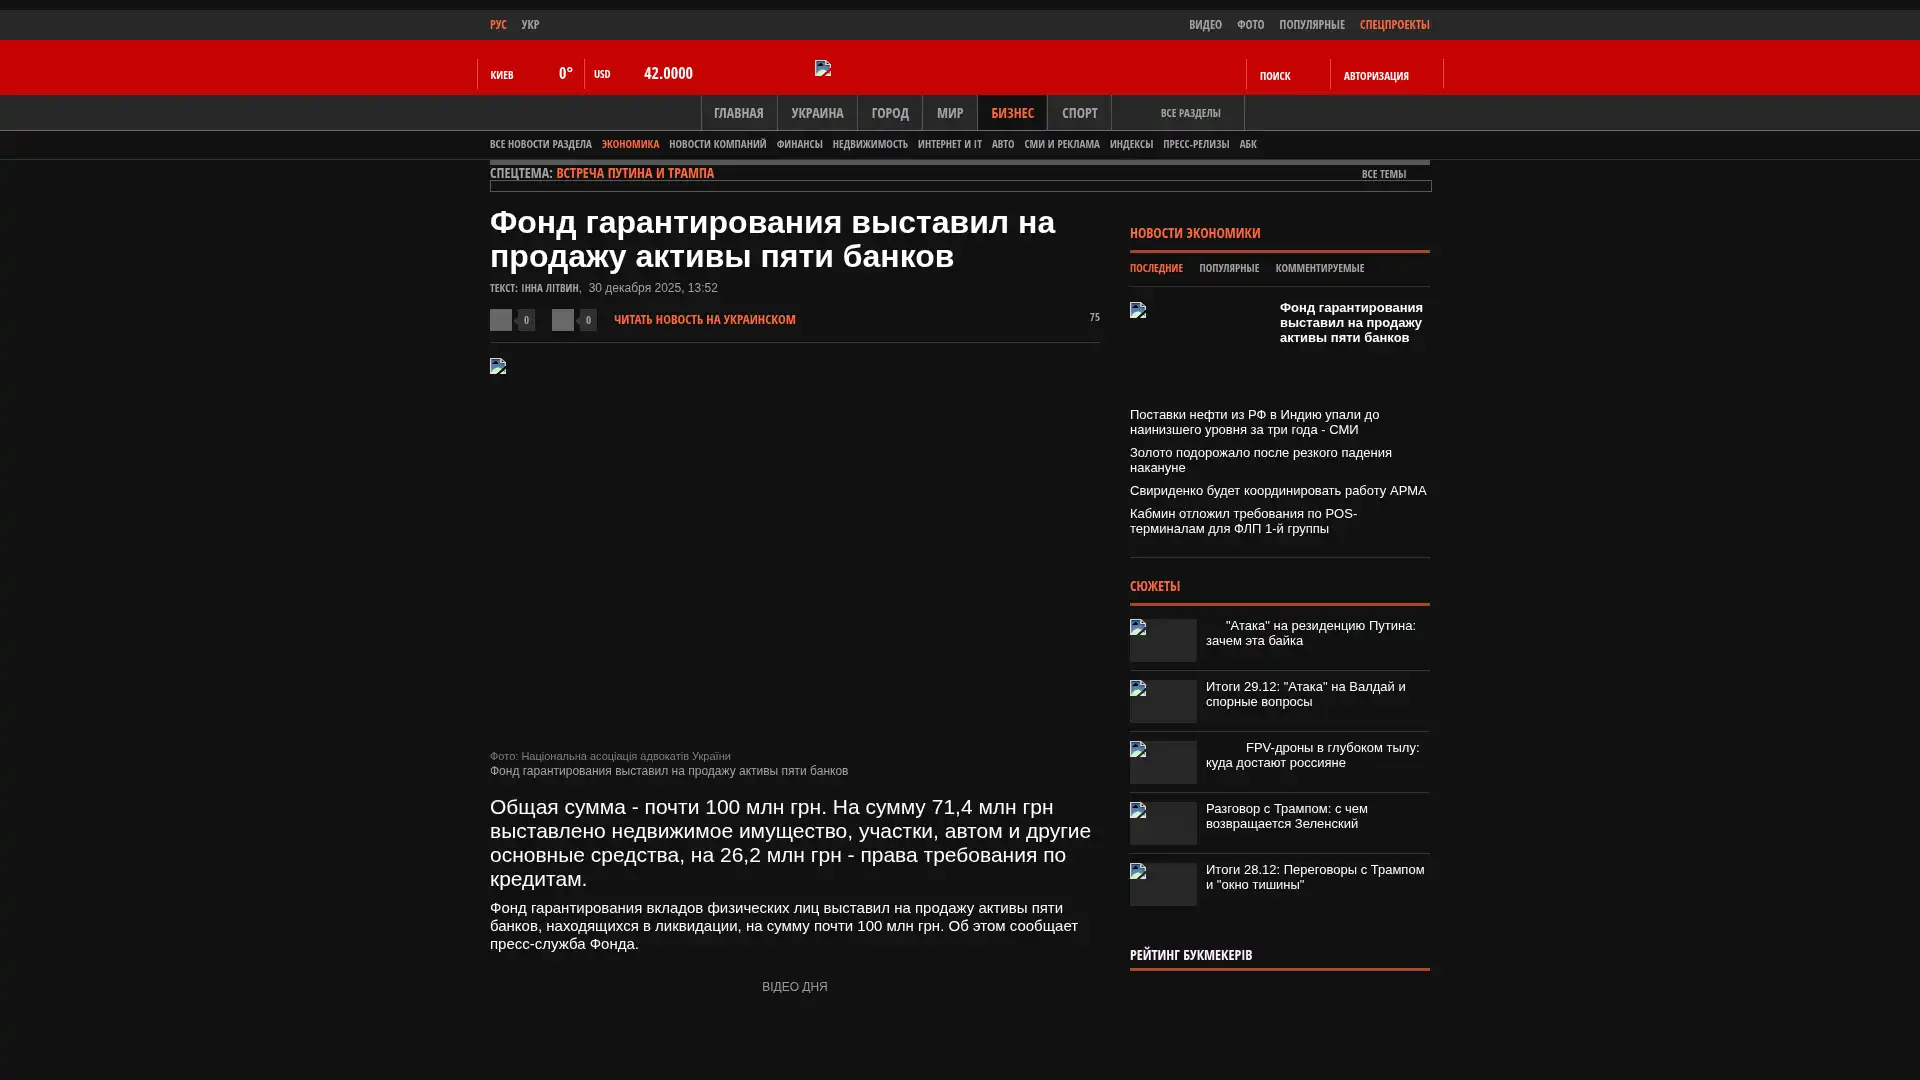Switch to КОММЕНТИРУЕМЫЕ tab in economy news
The image size is (1920, 1080).
coord(1319,268)
